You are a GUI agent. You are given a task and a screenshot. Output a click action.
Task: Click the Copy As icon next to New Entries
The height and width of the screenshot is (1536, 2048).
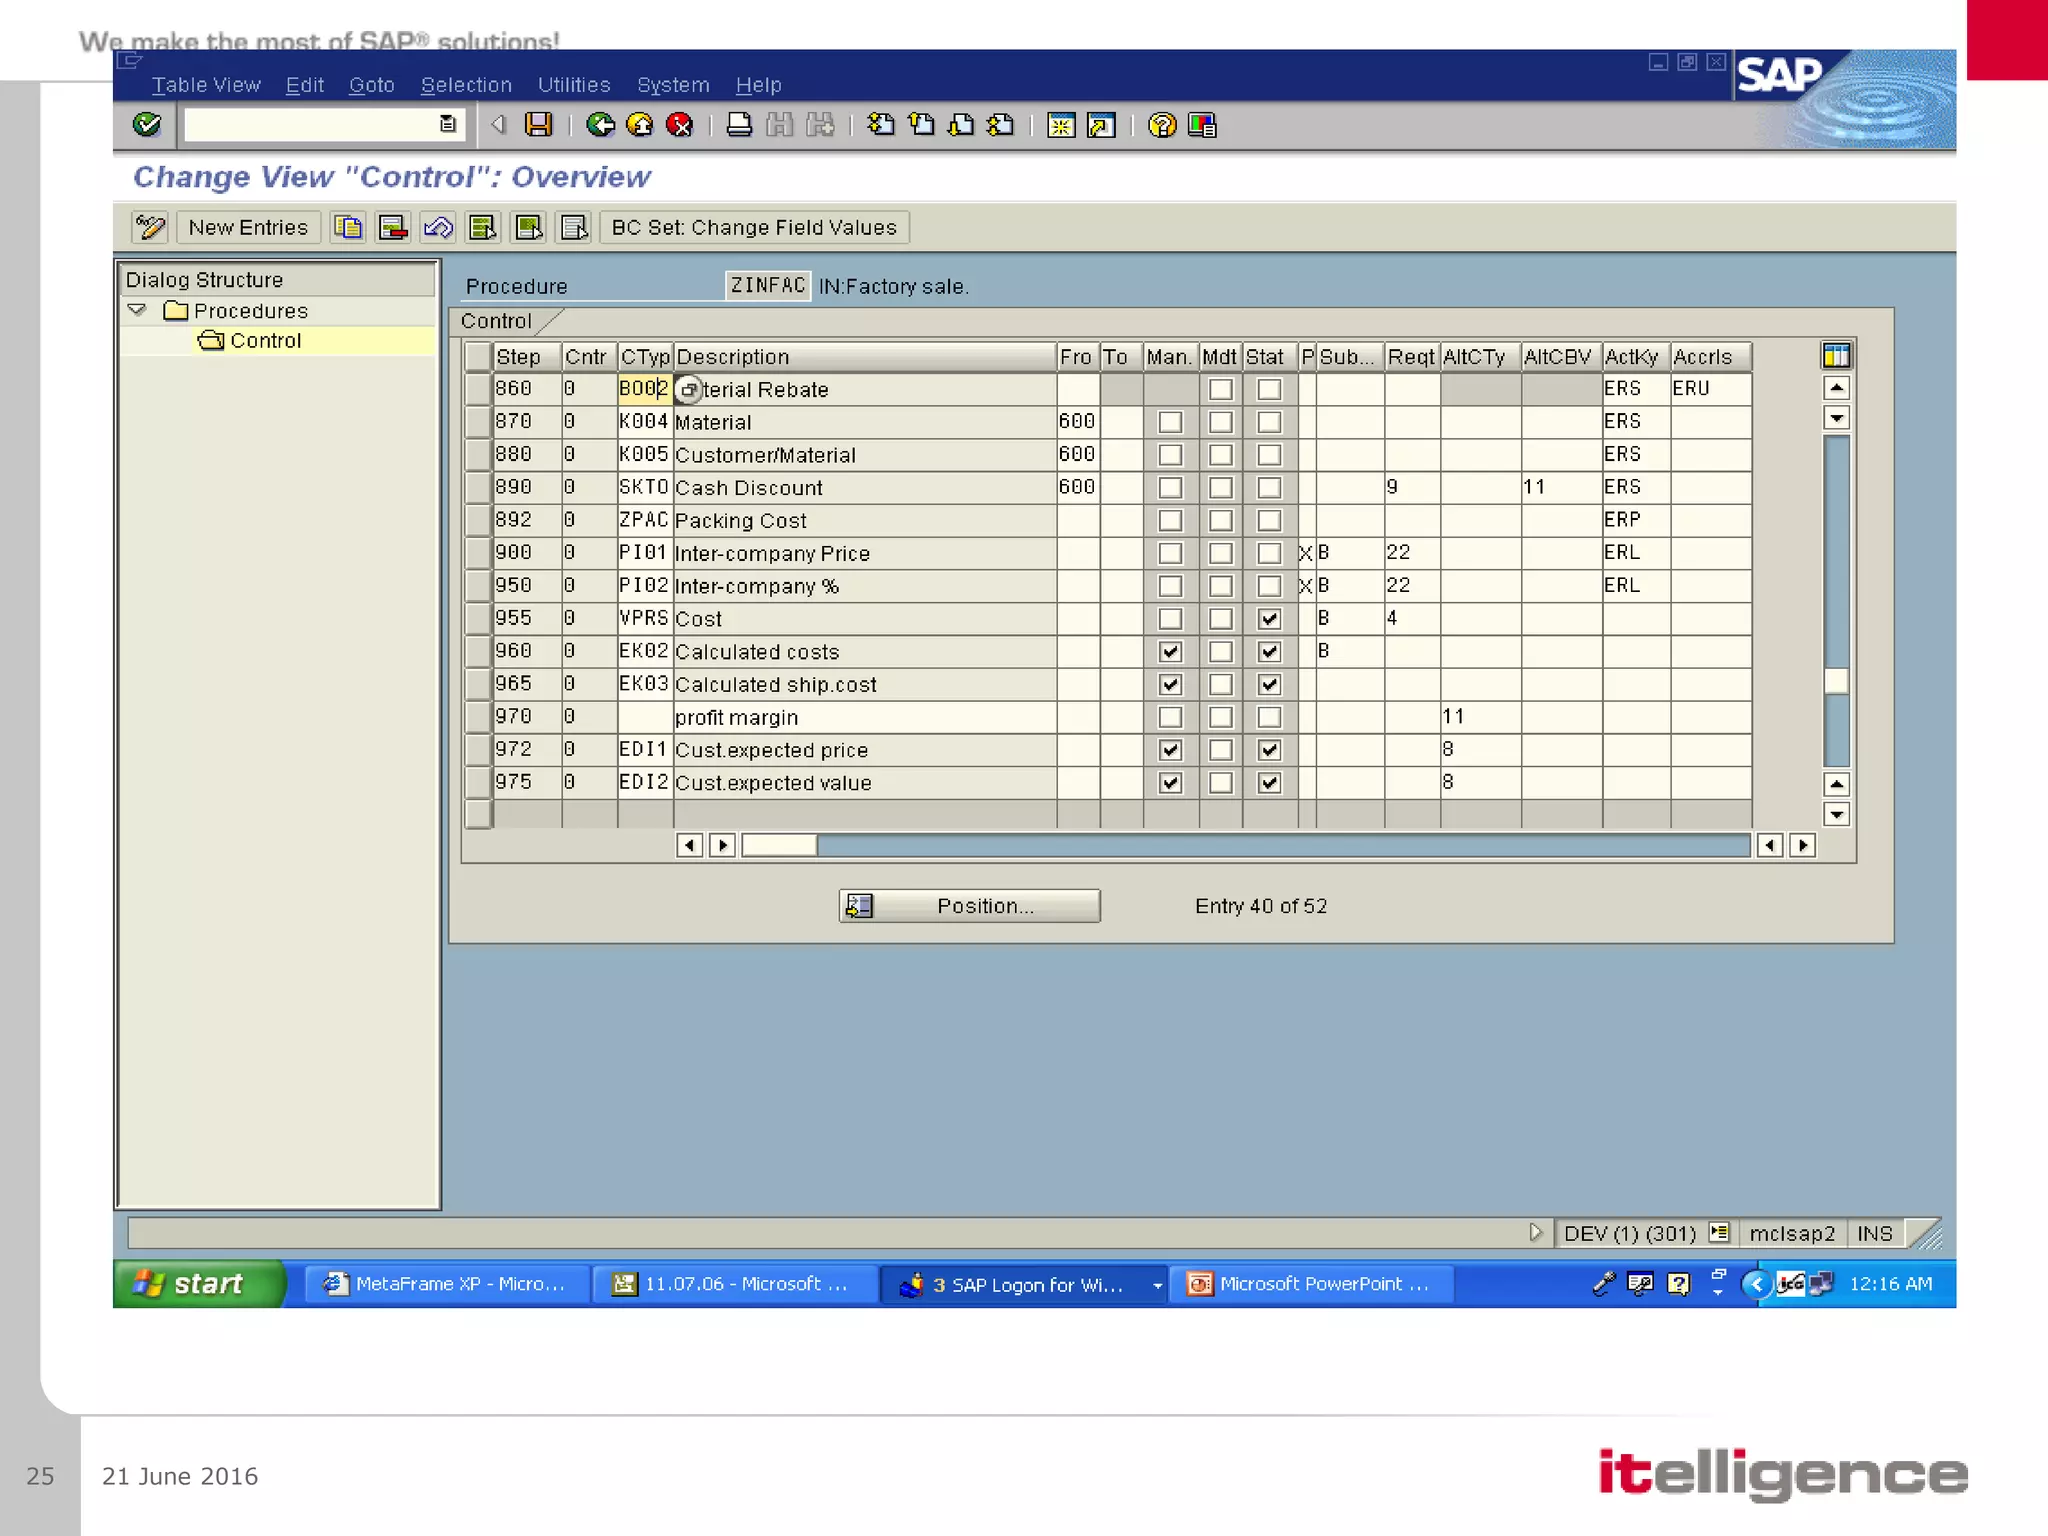point(348,228)
